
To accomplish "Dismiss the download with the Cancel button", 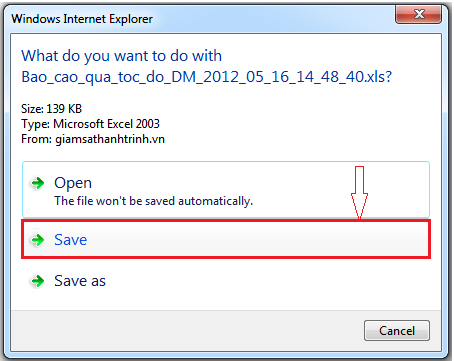I will tap(397, 330).
